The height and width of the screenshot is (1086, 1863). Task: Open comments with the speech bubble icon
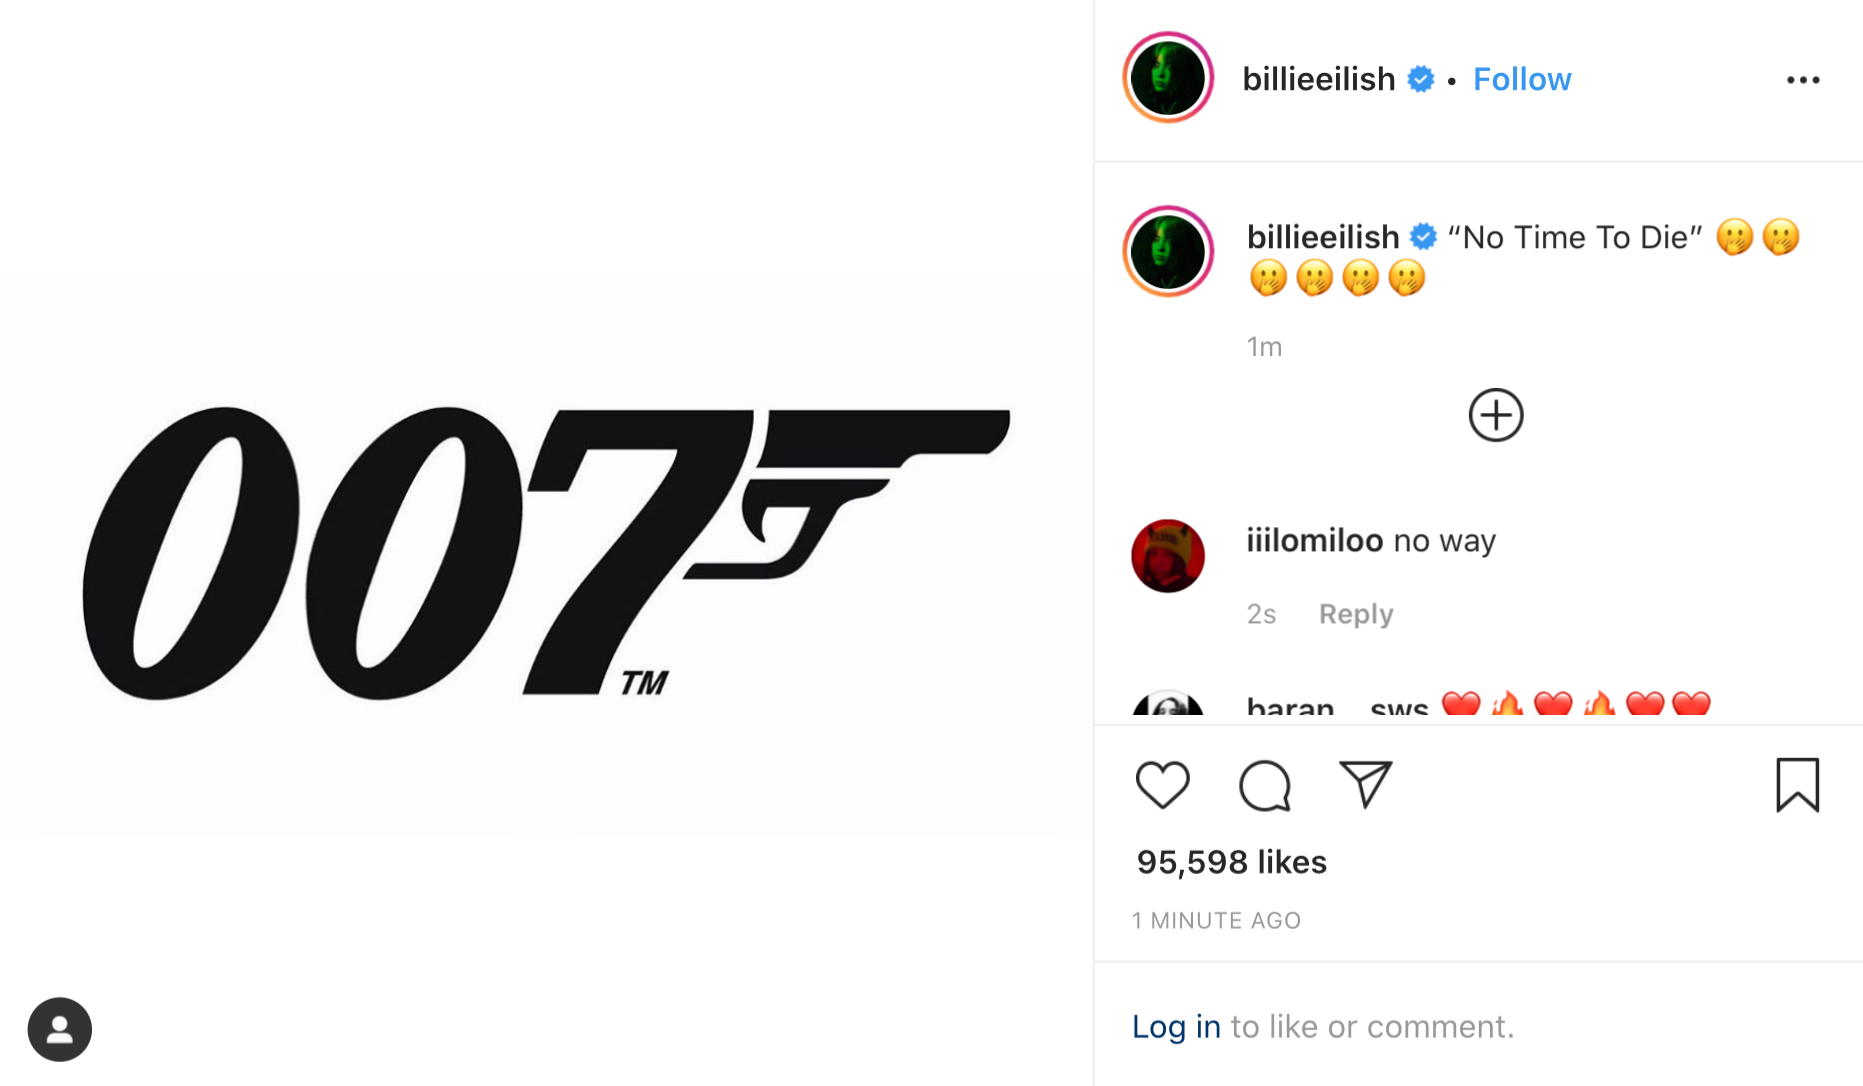1265,785
